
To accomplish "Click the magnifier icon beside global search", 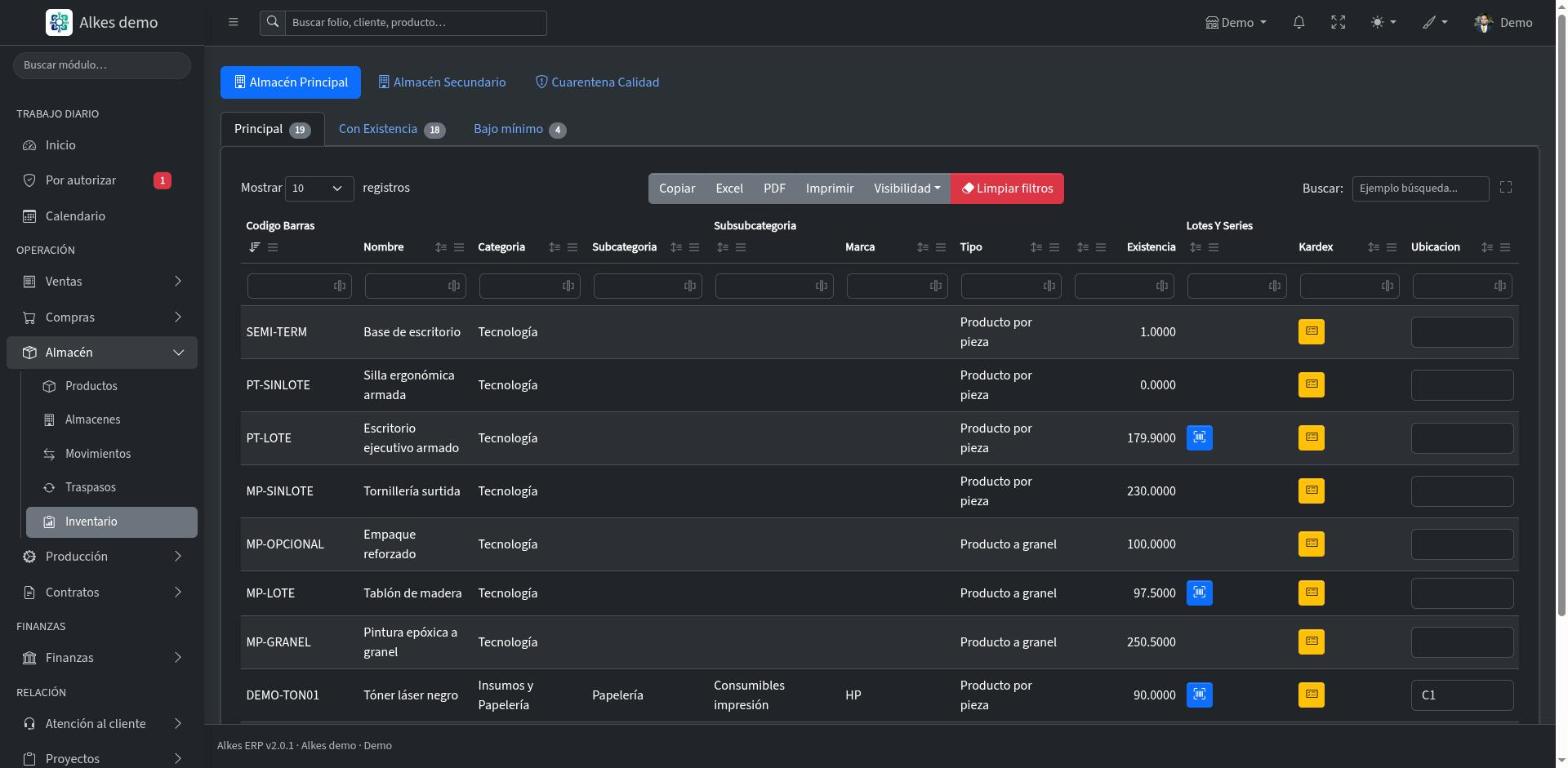I will (271, 22).
